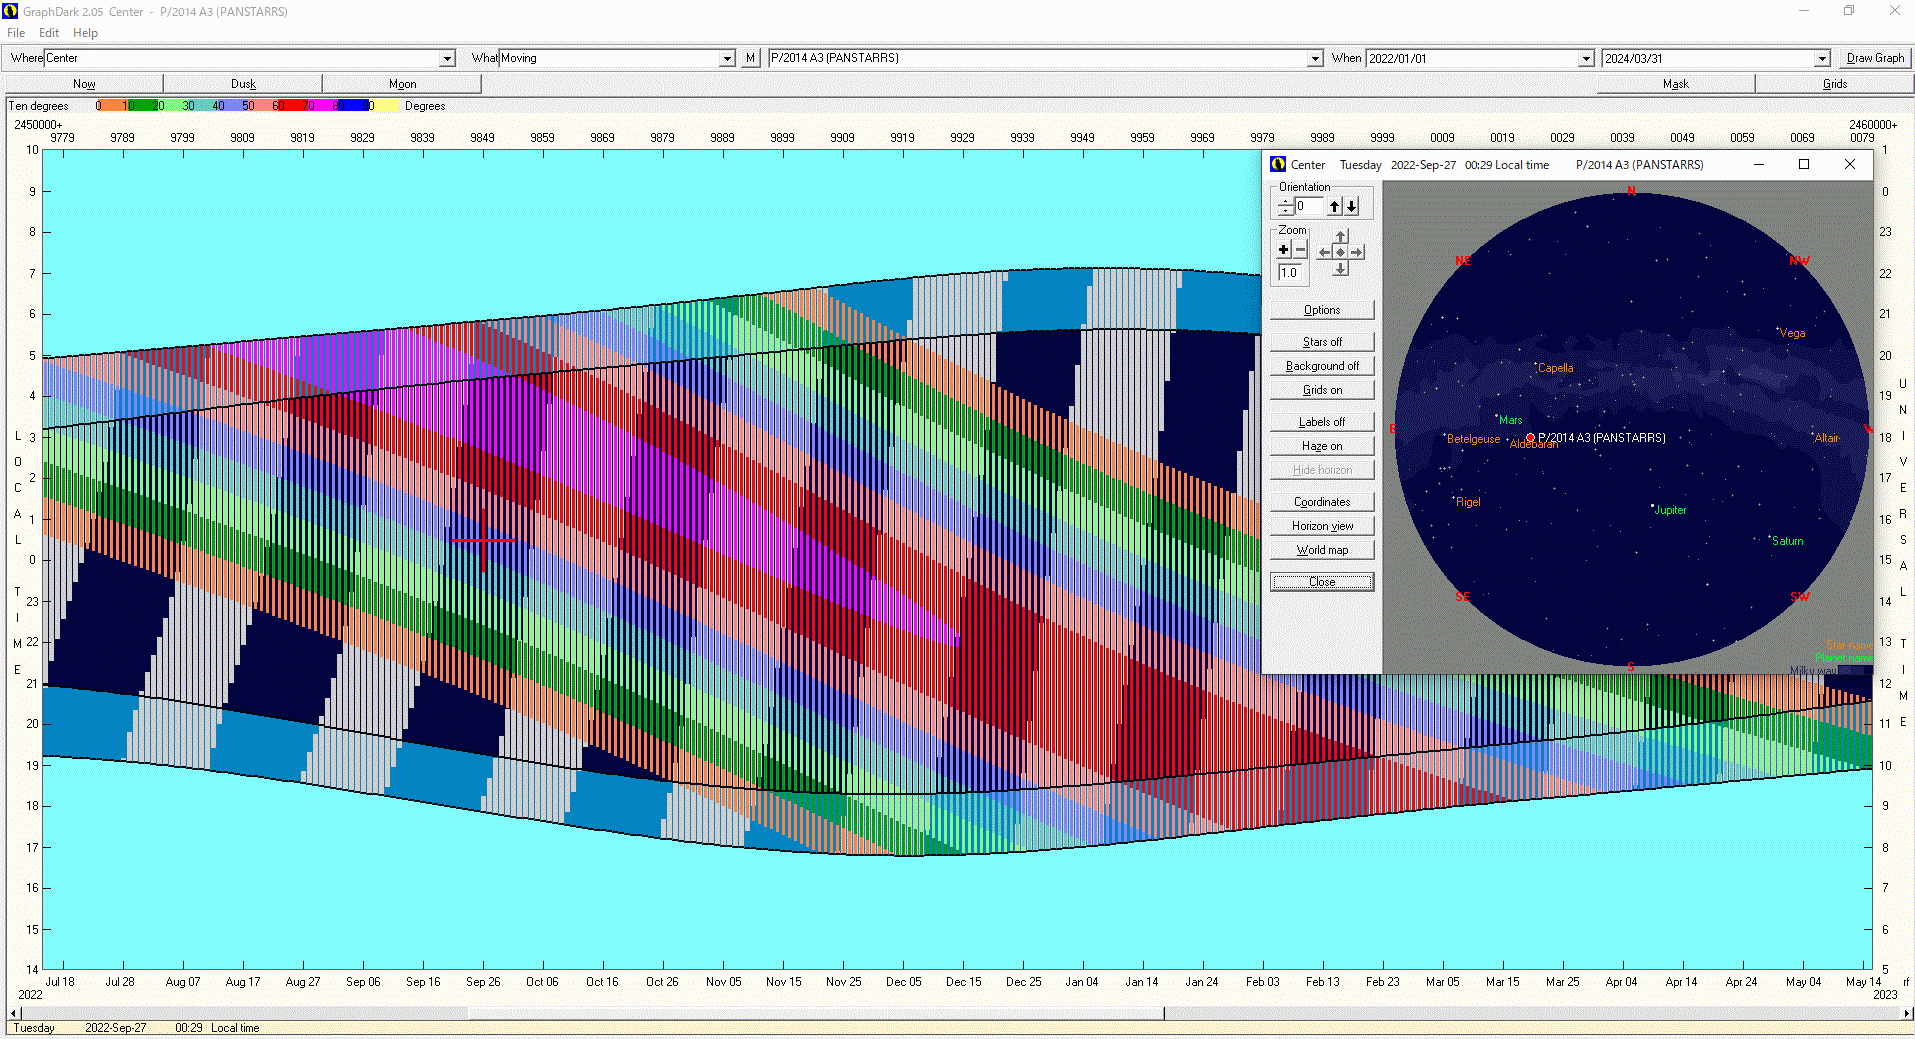Open the end date 2024/03/31 dropdown
This screenshot has height=1039, width=1915.
click(x=1822, y=59)
